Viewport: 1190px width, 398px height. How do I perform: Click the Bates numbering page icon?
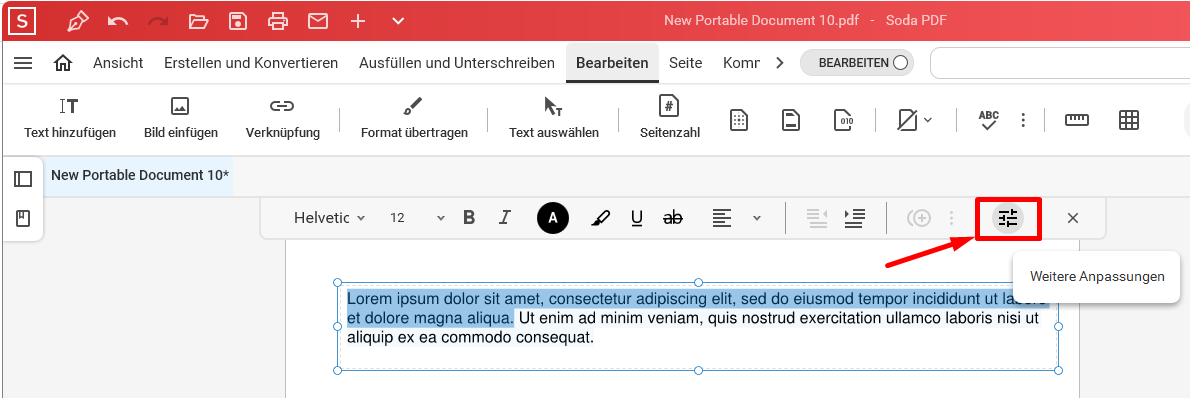coord(843,120)
